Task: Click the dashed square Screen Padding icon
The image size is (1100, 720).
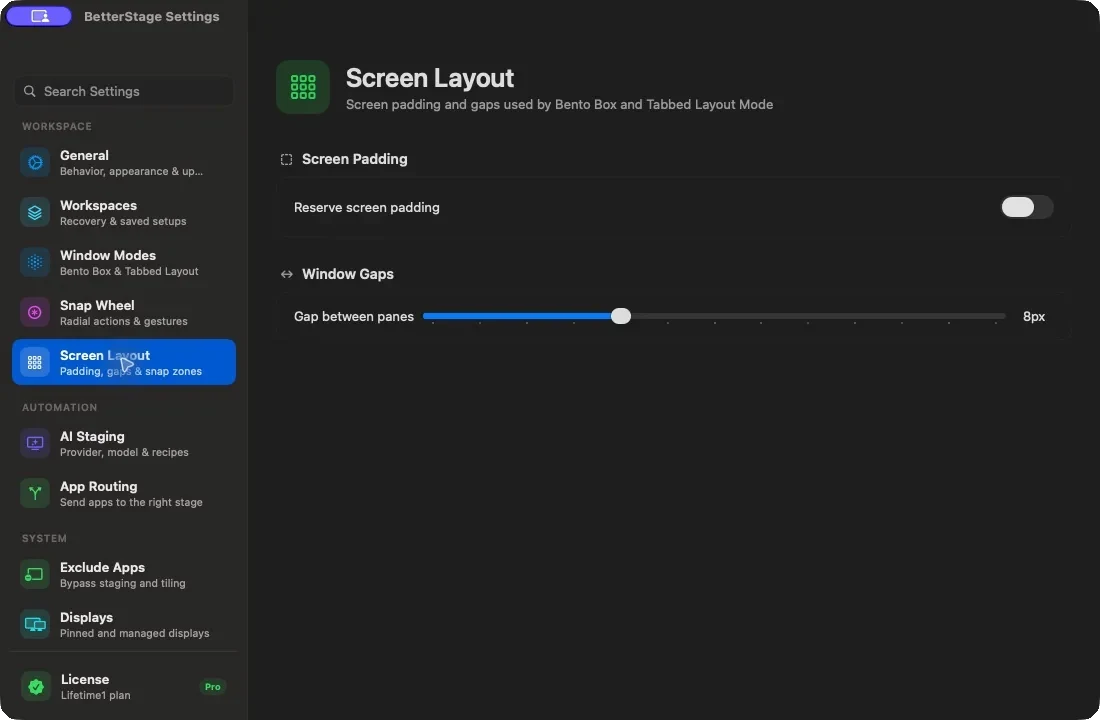Action: tap(286, 159)
